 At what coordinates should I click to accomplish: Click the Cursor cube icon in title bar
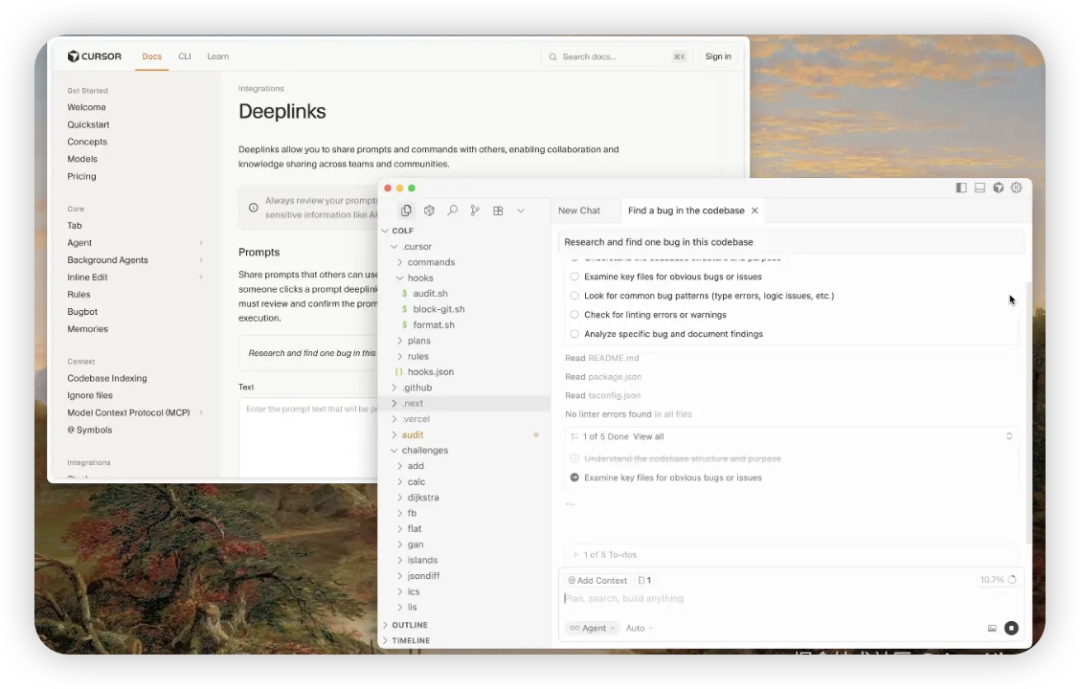(x=998, y=187)
